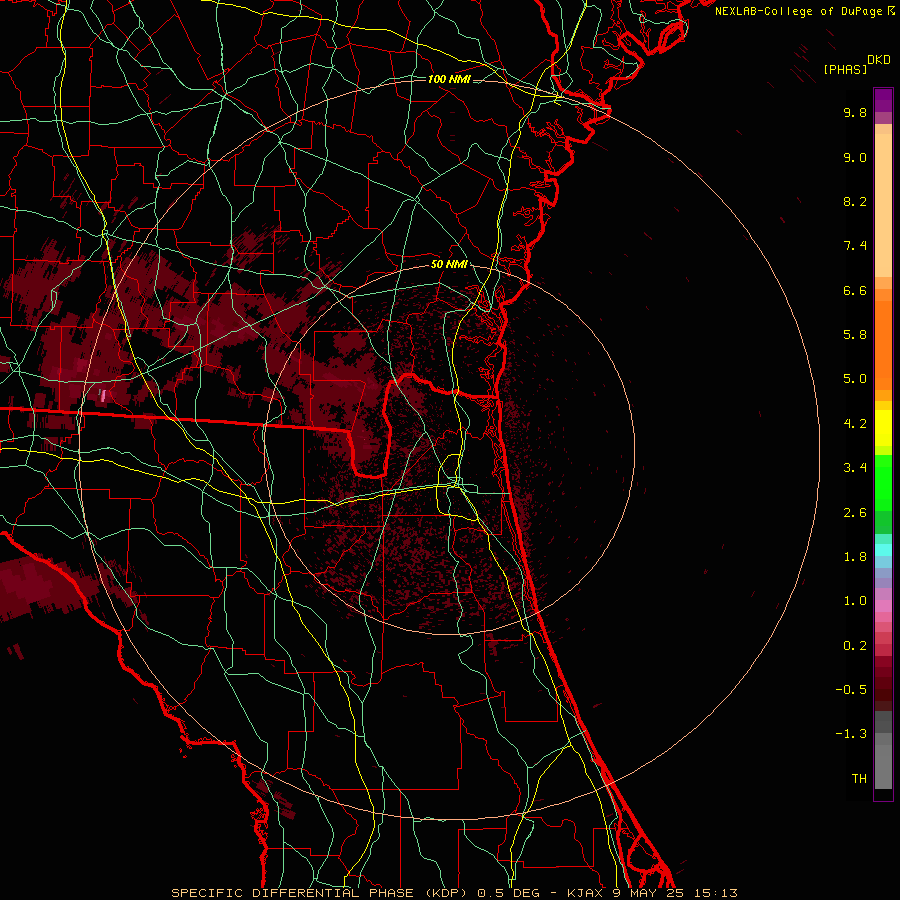The width and height of the screenshot is (900, 900).
Task: Click the 6.6 scale value
Action: tap(855, 290)
